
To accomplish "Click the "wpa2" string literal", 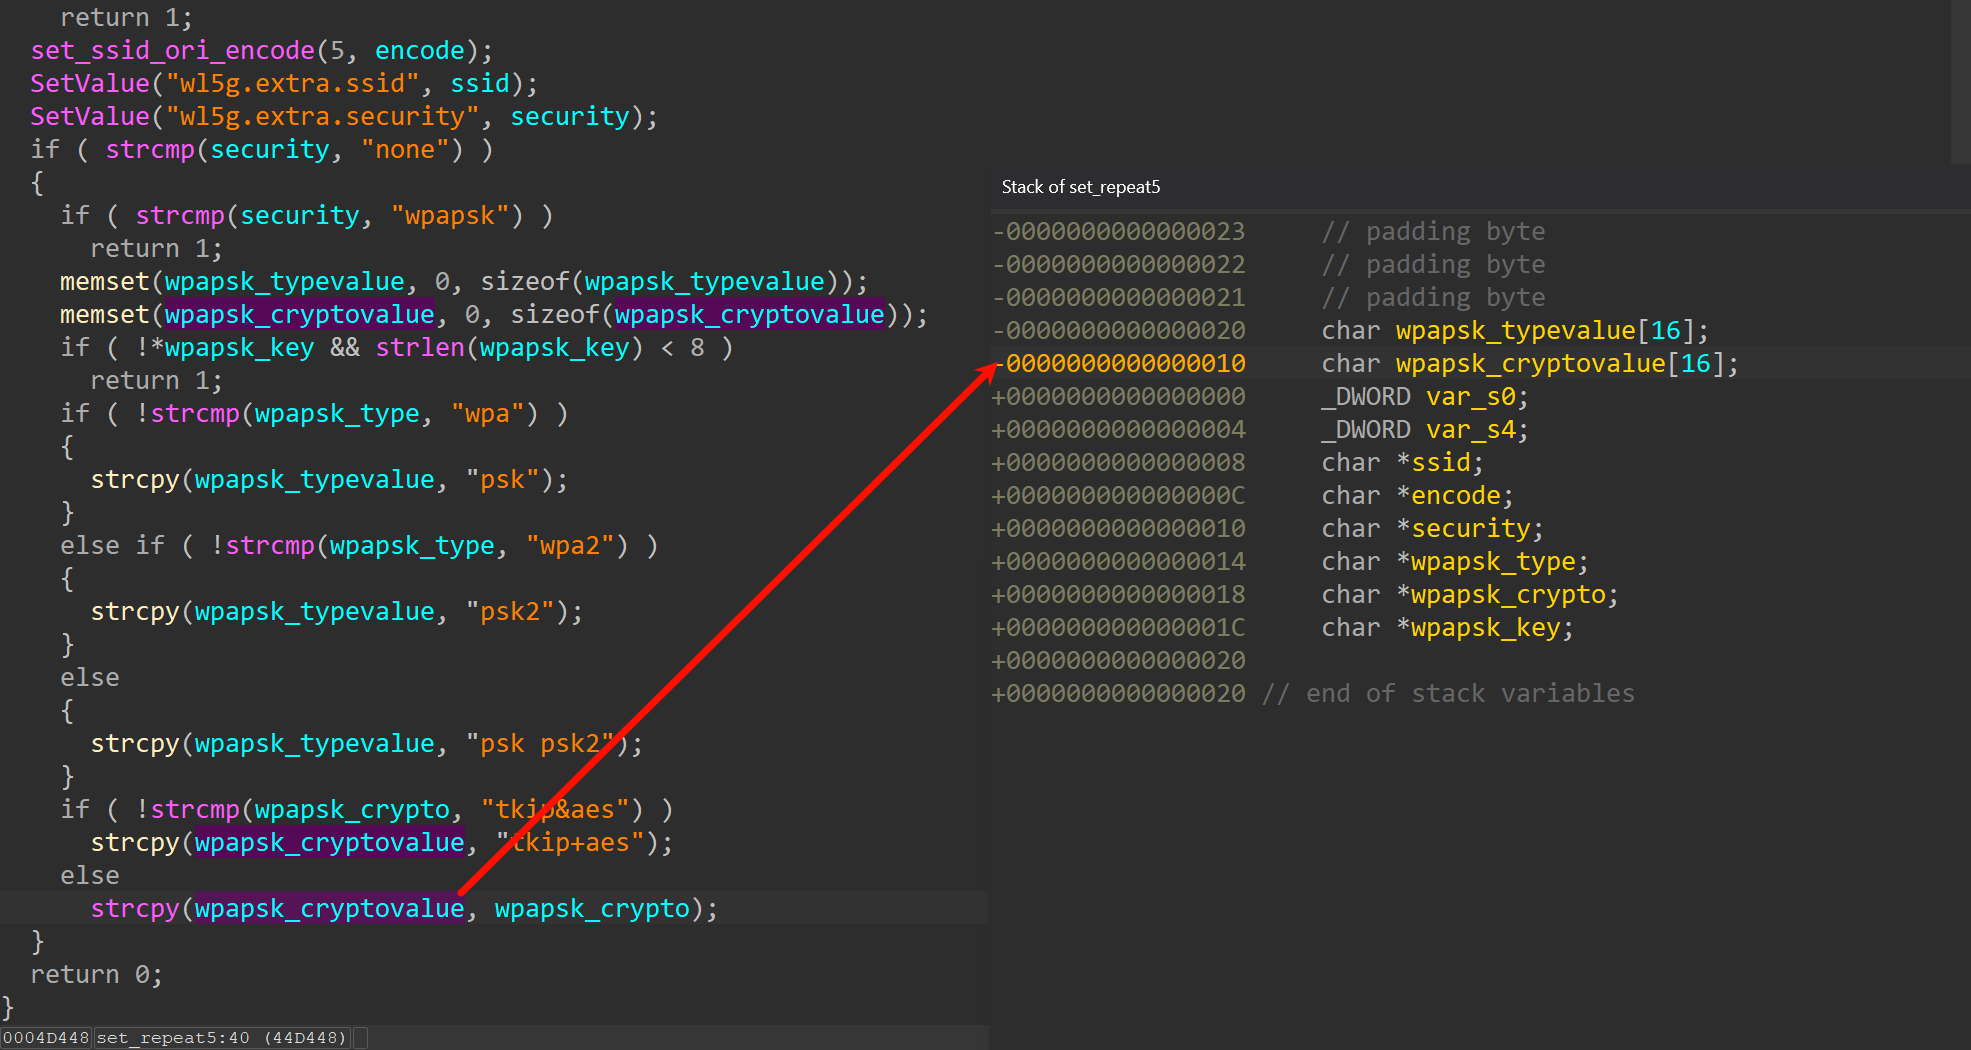I will pos(577,545).
